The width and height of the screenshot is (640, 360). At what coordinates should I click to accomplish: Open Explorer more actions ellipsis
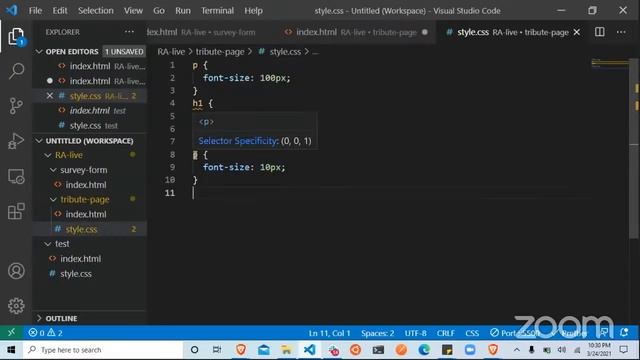click(x=129, y=32)
